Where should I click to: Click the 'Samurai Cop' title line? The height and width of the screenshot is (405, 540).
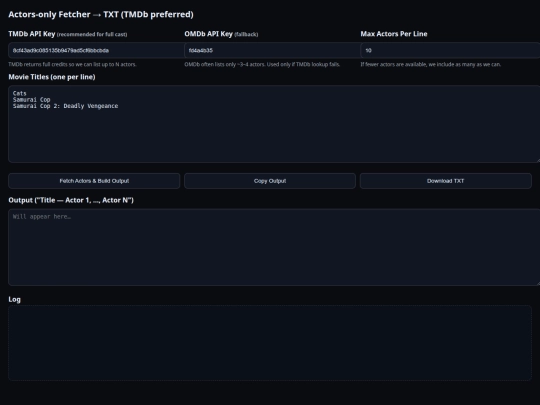tap(31, 100)
